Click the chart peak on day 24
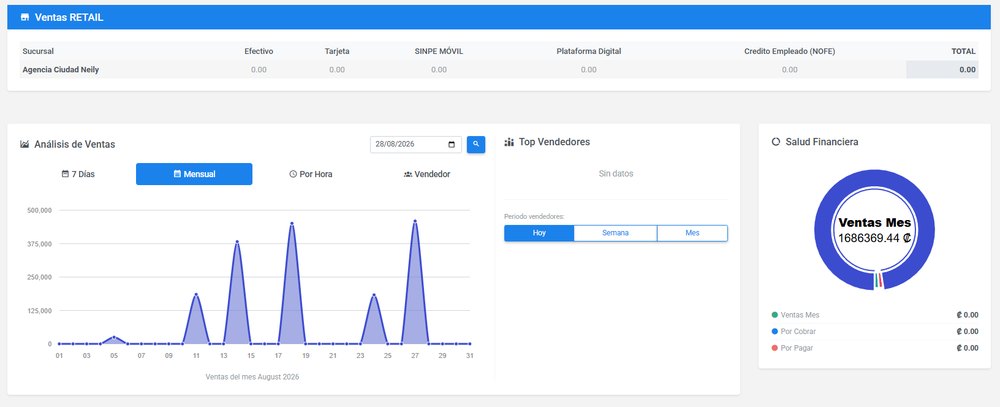This screenshot has width=1000, height=407. point(374,295)
